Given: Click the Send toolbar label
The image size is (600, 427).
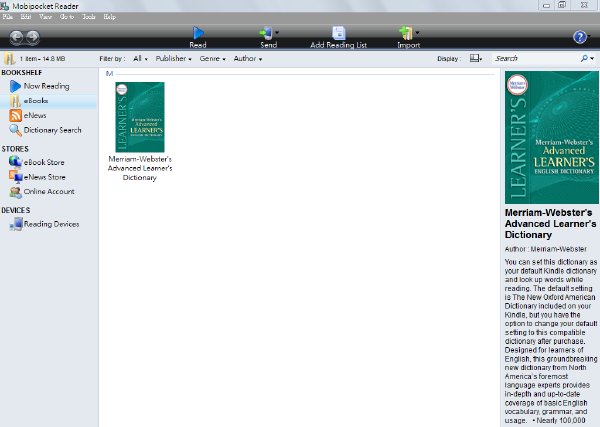Looking at the screenshot, I should pos(269,45).
